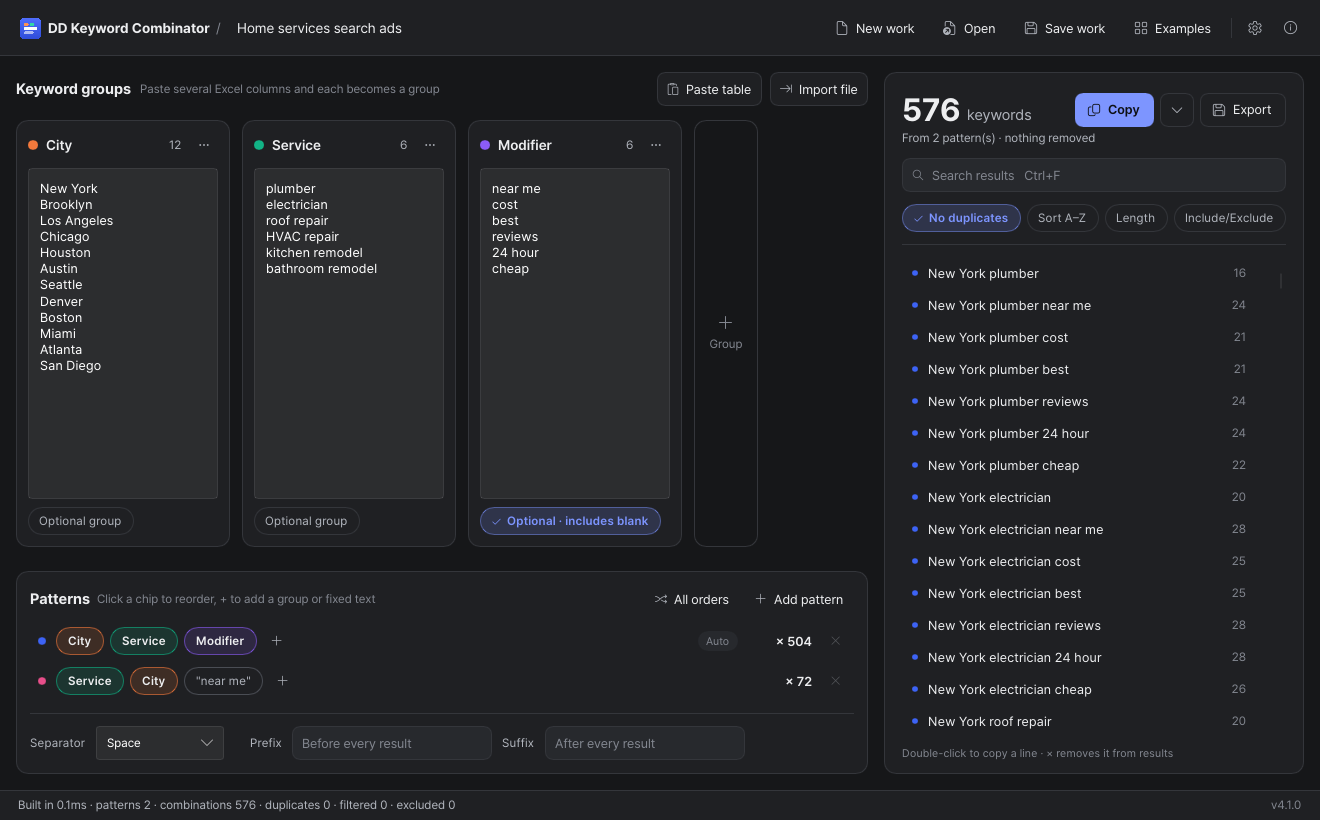Click the Export button
1320x820 pixels.
[1243, 110]
